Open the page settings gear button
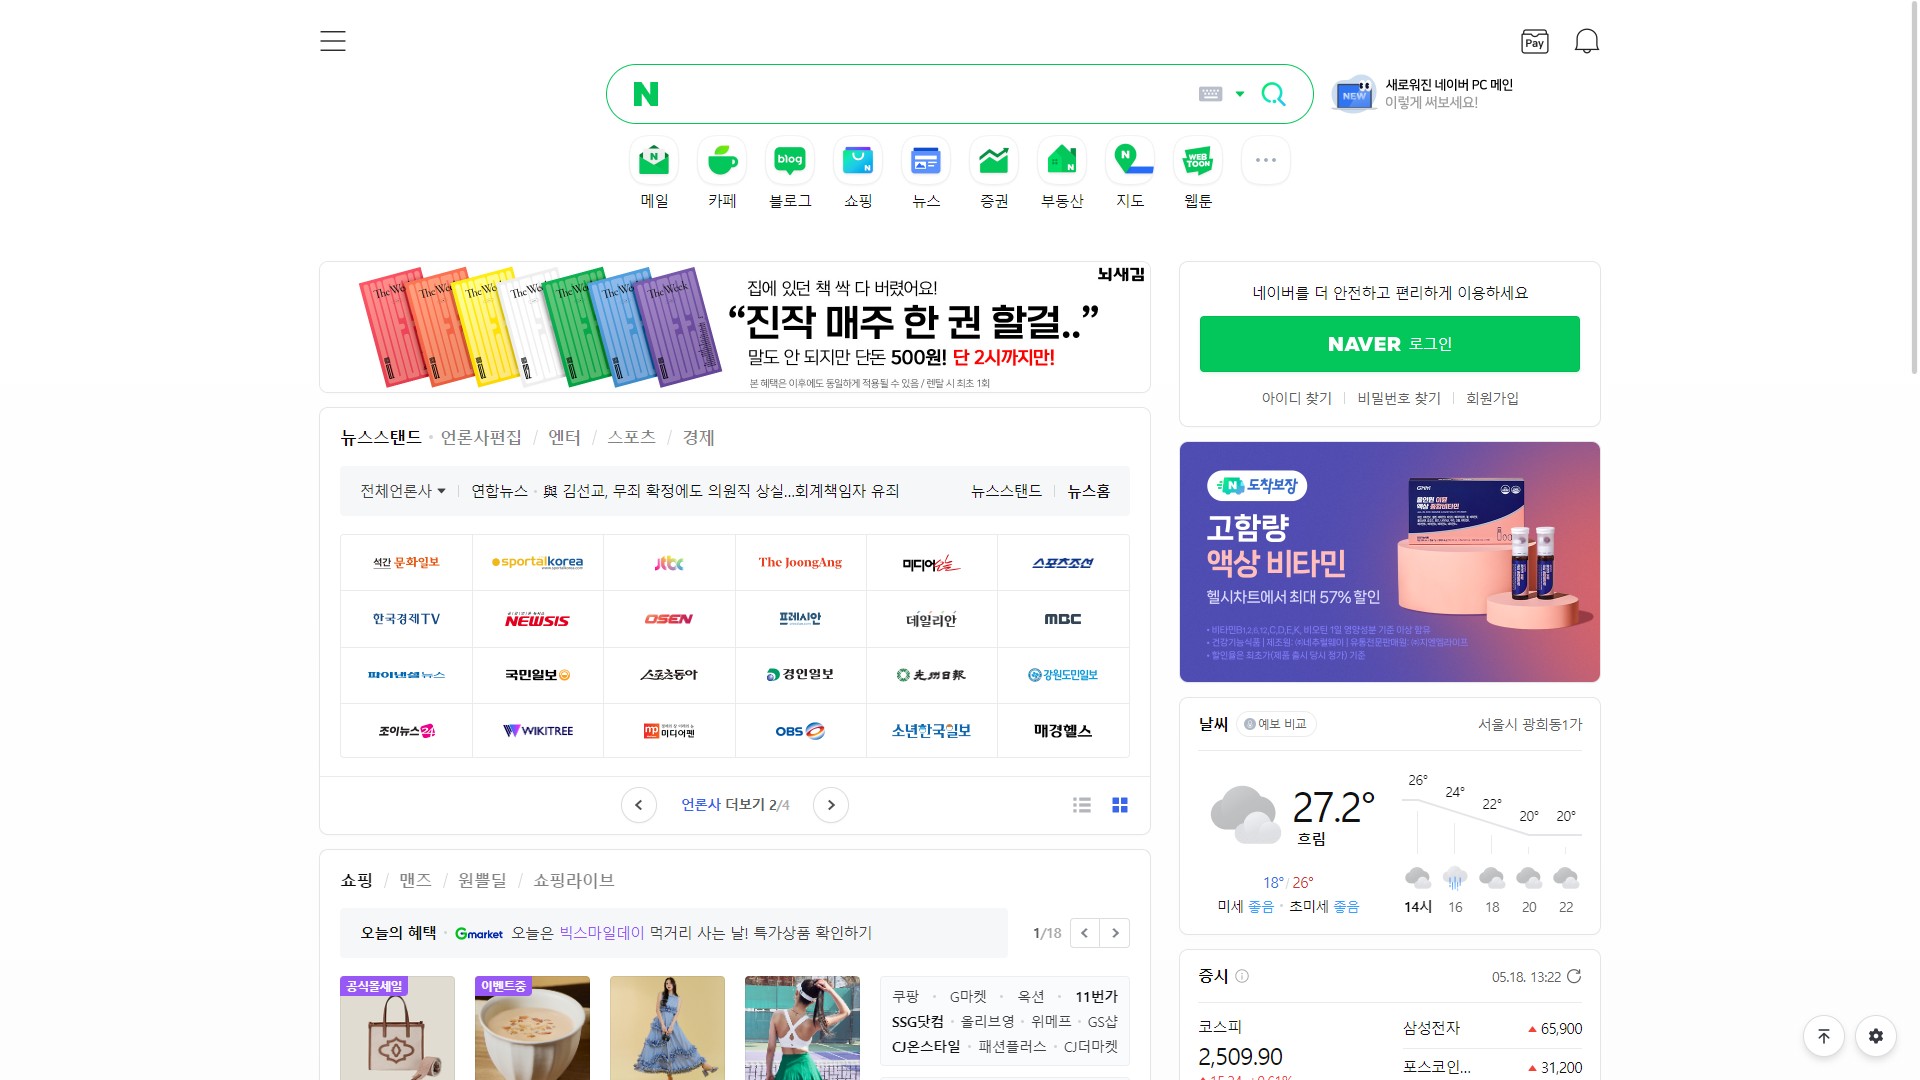The height and width of the screenshot is (1080, 1920). tap(1876, 1036)
